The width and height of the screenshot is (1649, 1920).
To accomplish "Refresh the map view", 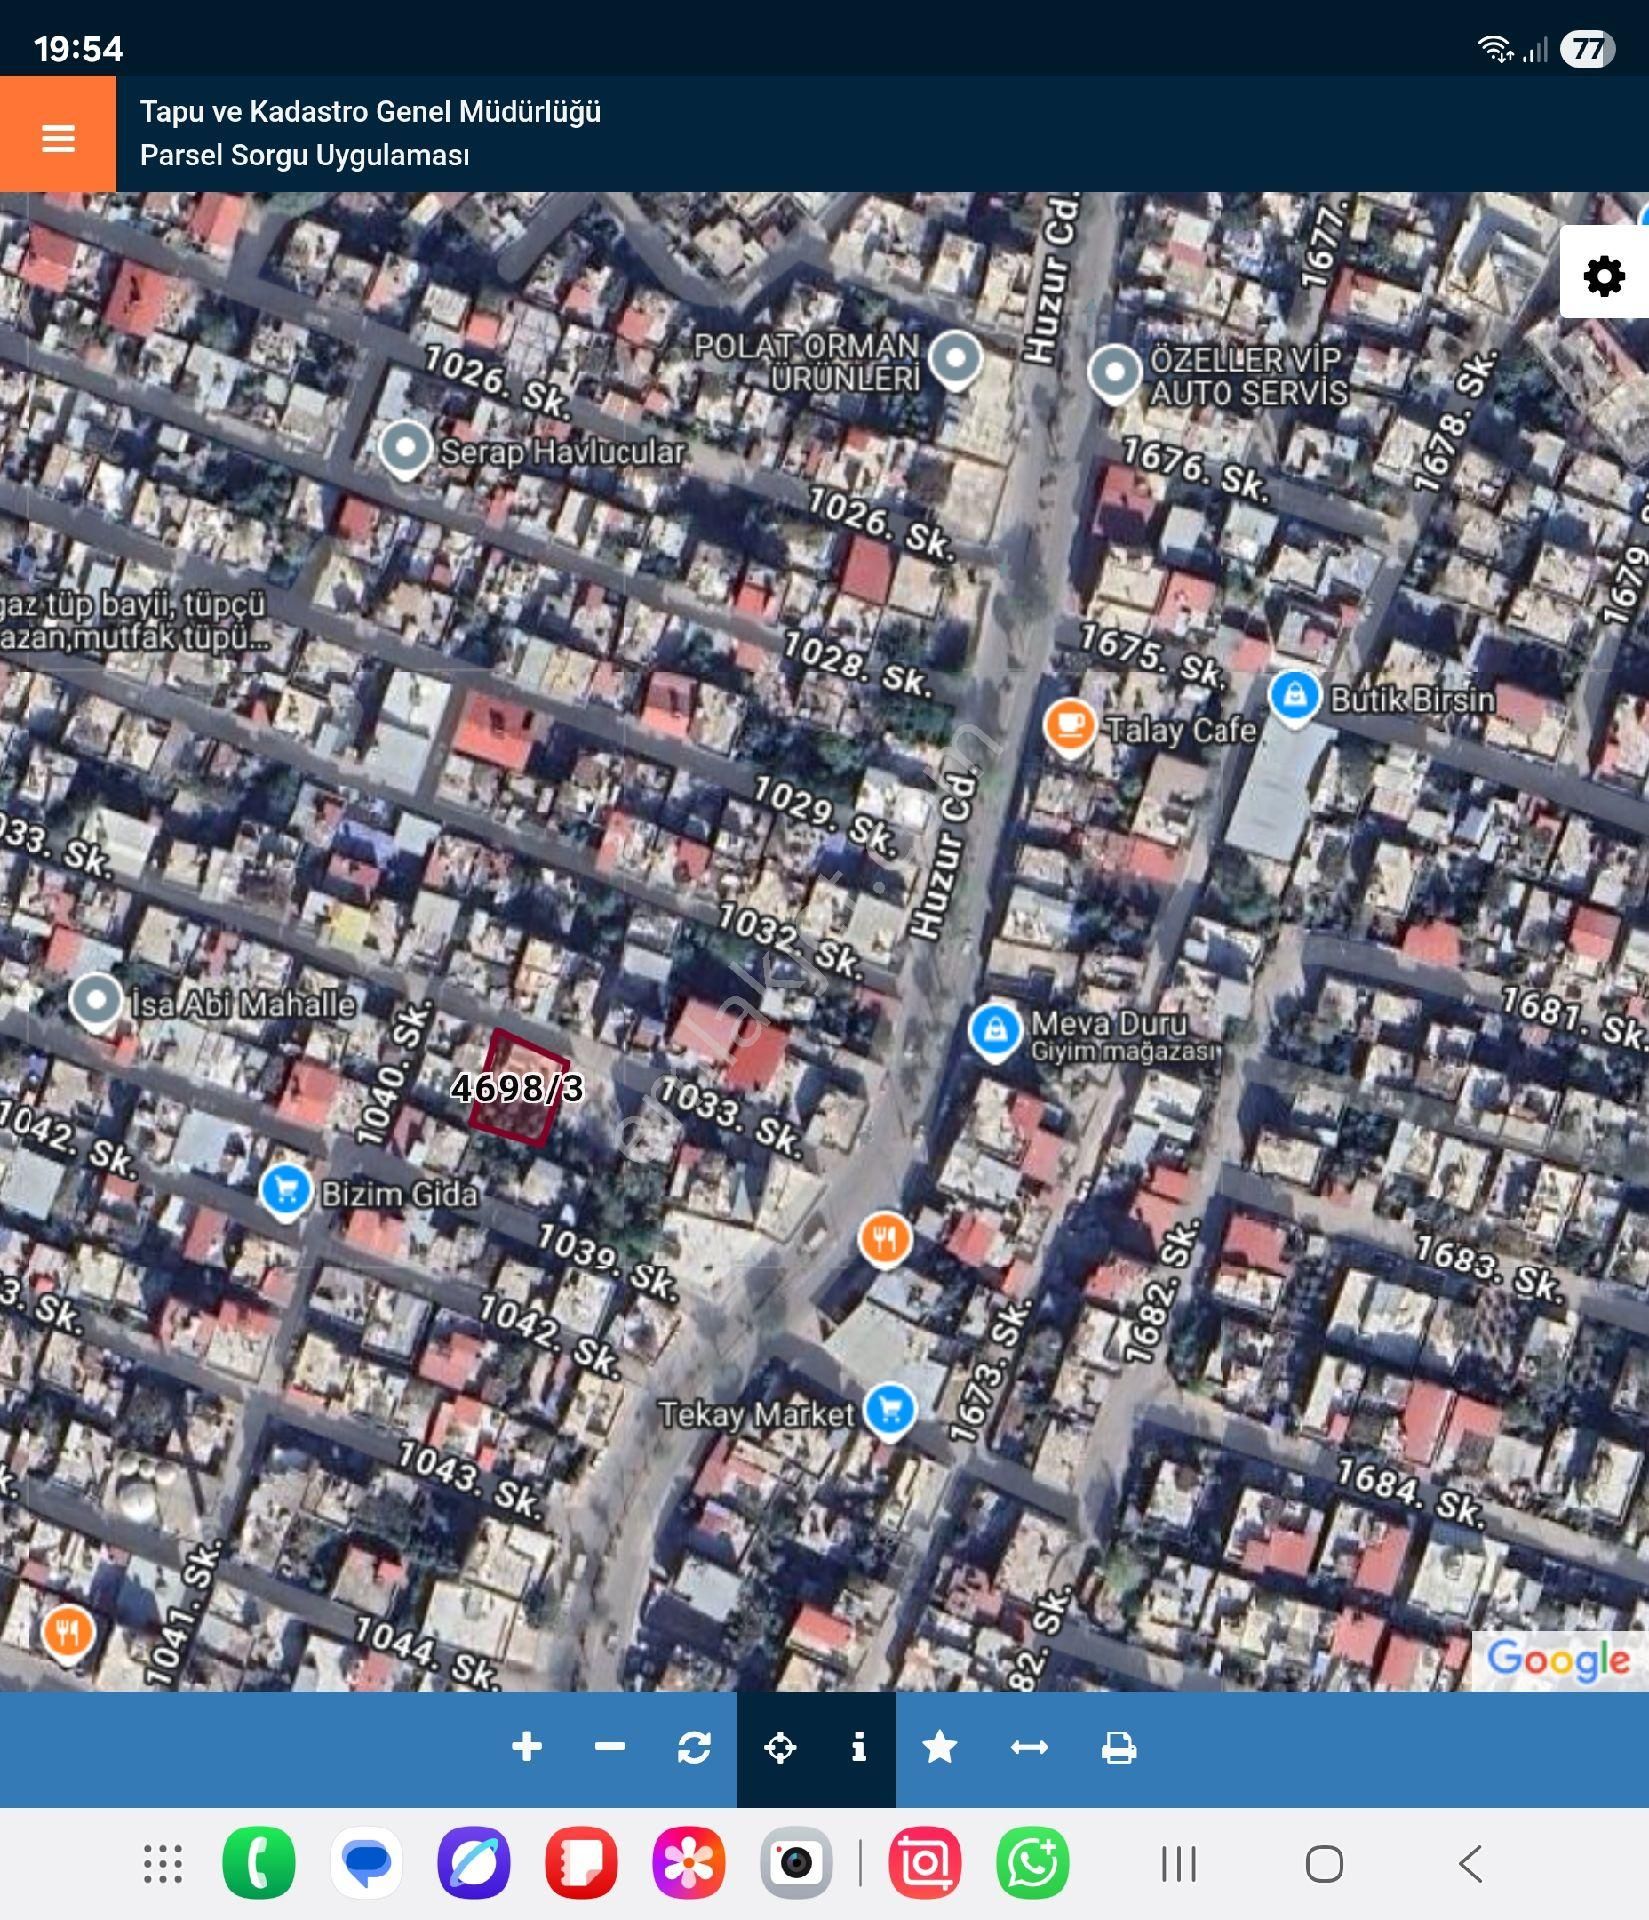I will [694, 1747].
